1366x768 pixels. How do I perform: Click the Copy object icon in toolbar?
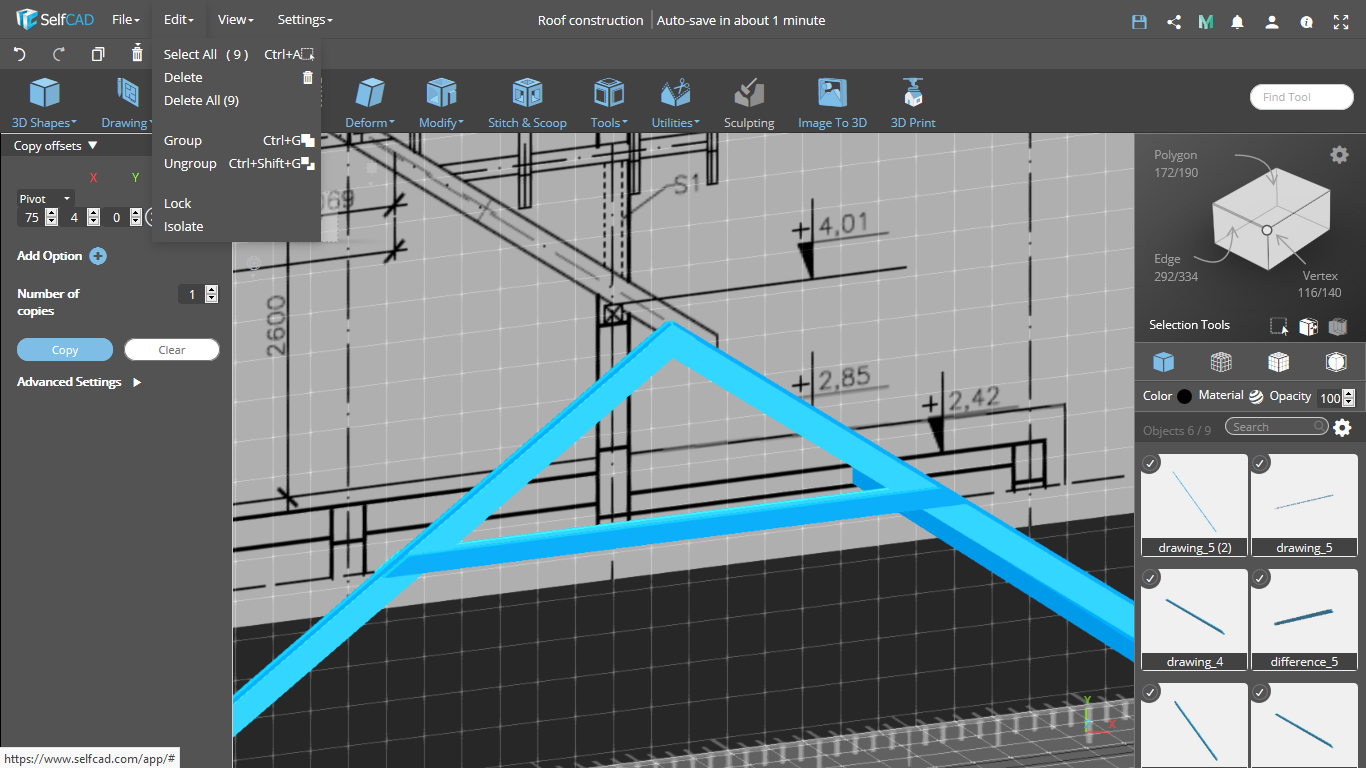pyautogui.click(x=98, y=54)
